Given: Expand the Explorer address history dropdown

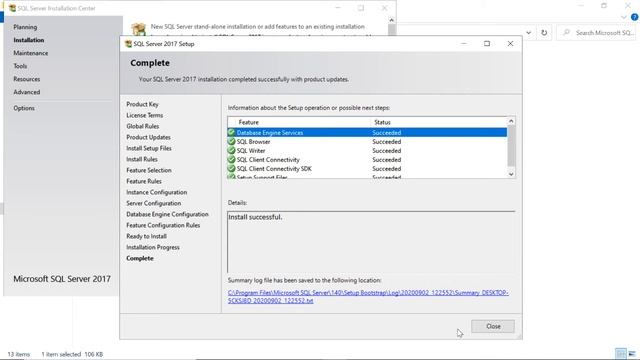Looking at the screenshot, I should 529,33.
